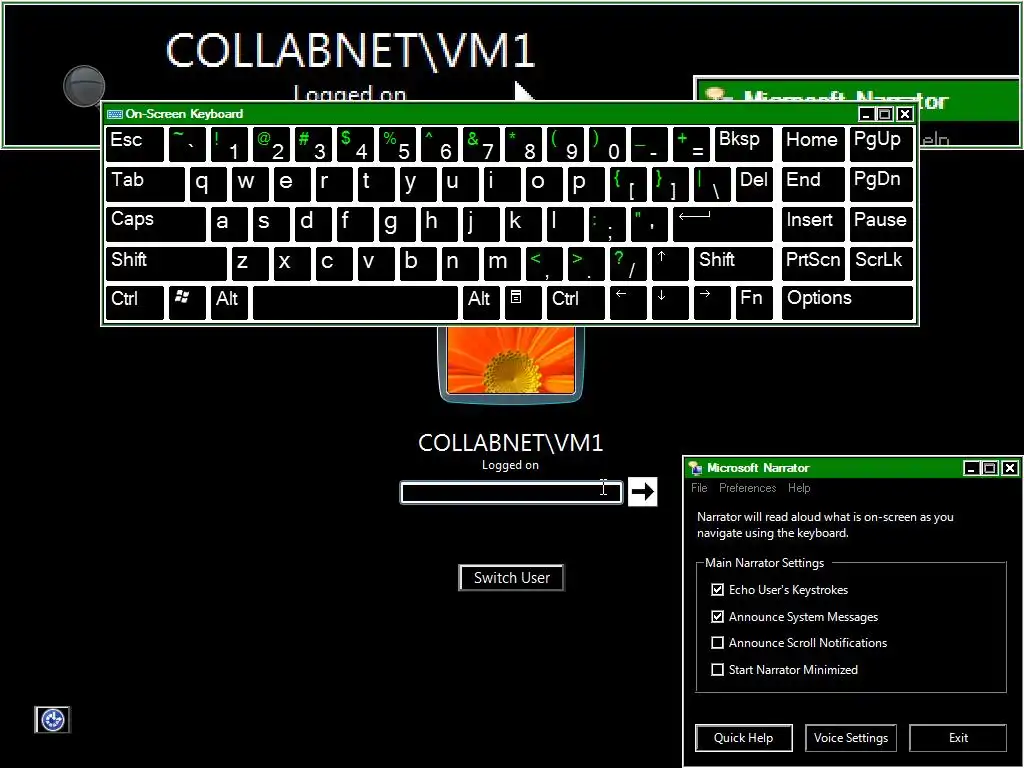The height and width of the screenshot is (768, 1024).
Task: Hit the left arrow key on keyboard
Action: click(x=628, y=302)
